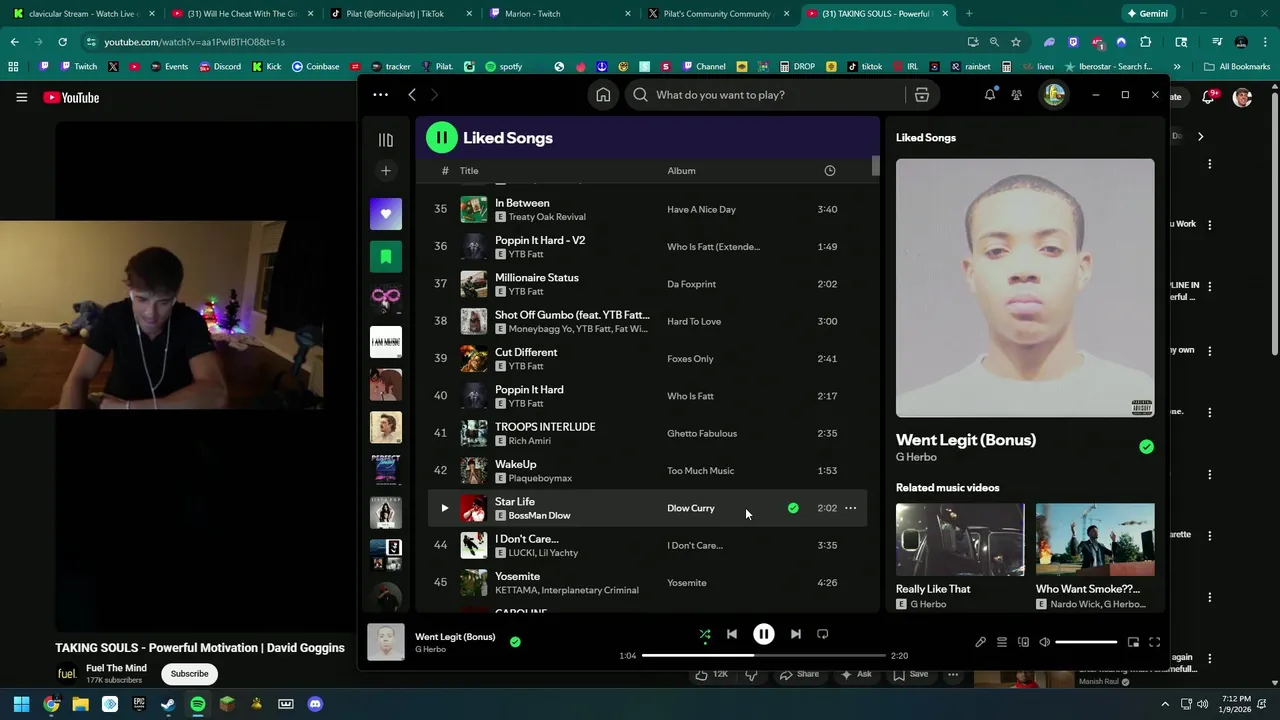Open lyrics microphone icon in player
Screen dimensions: 1280x720
click(981, 642)
